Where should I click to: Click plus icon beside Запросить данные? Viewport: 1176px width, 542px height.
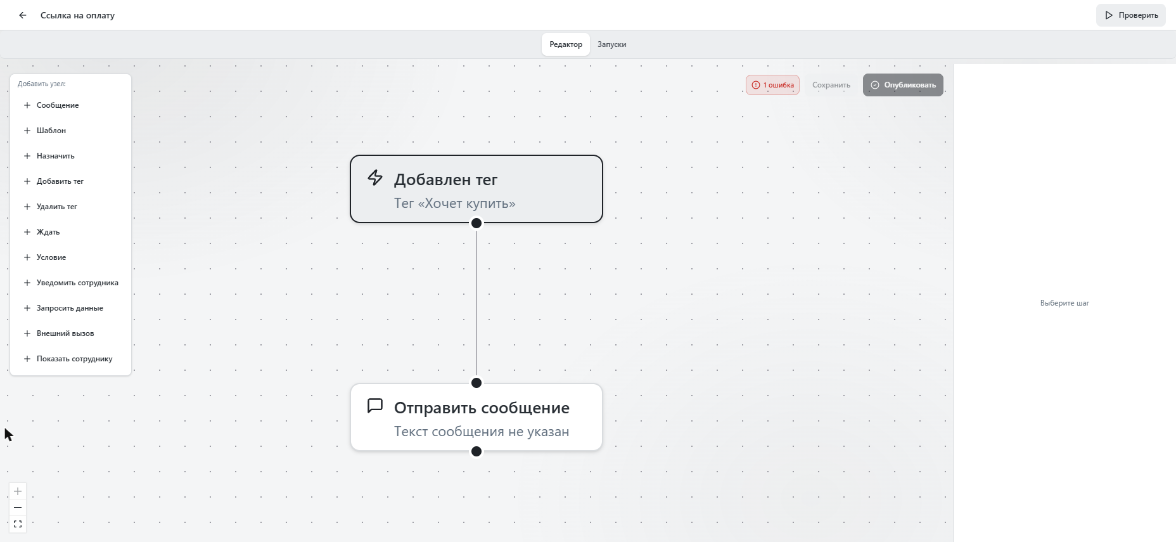(27, 308)
